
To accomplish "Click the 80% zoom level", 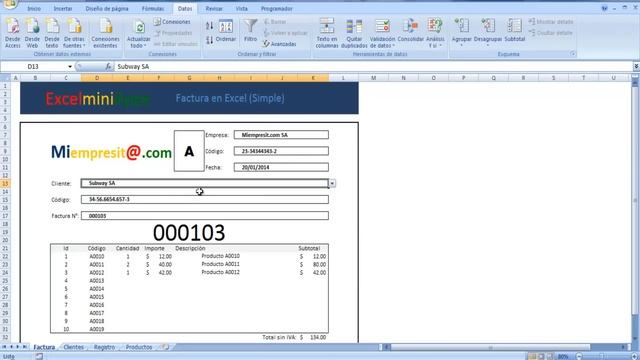I will click(x=563, y=356).
